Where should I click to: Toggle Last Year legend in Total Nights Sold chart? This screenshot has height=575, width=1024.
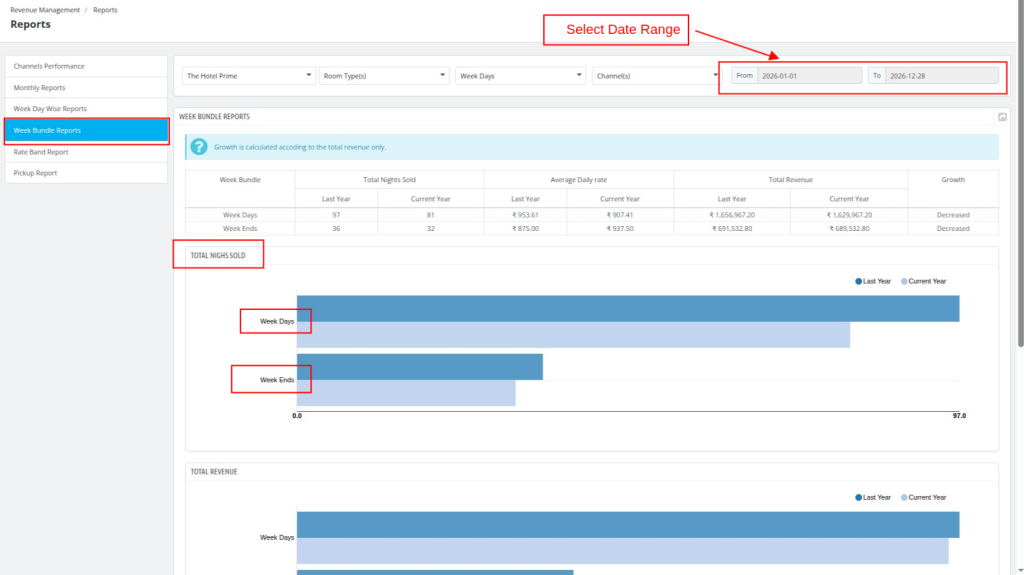[x=873, y=281]
